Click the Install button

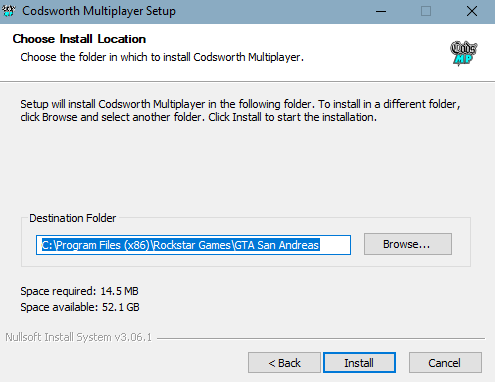[x=359, y=363]
